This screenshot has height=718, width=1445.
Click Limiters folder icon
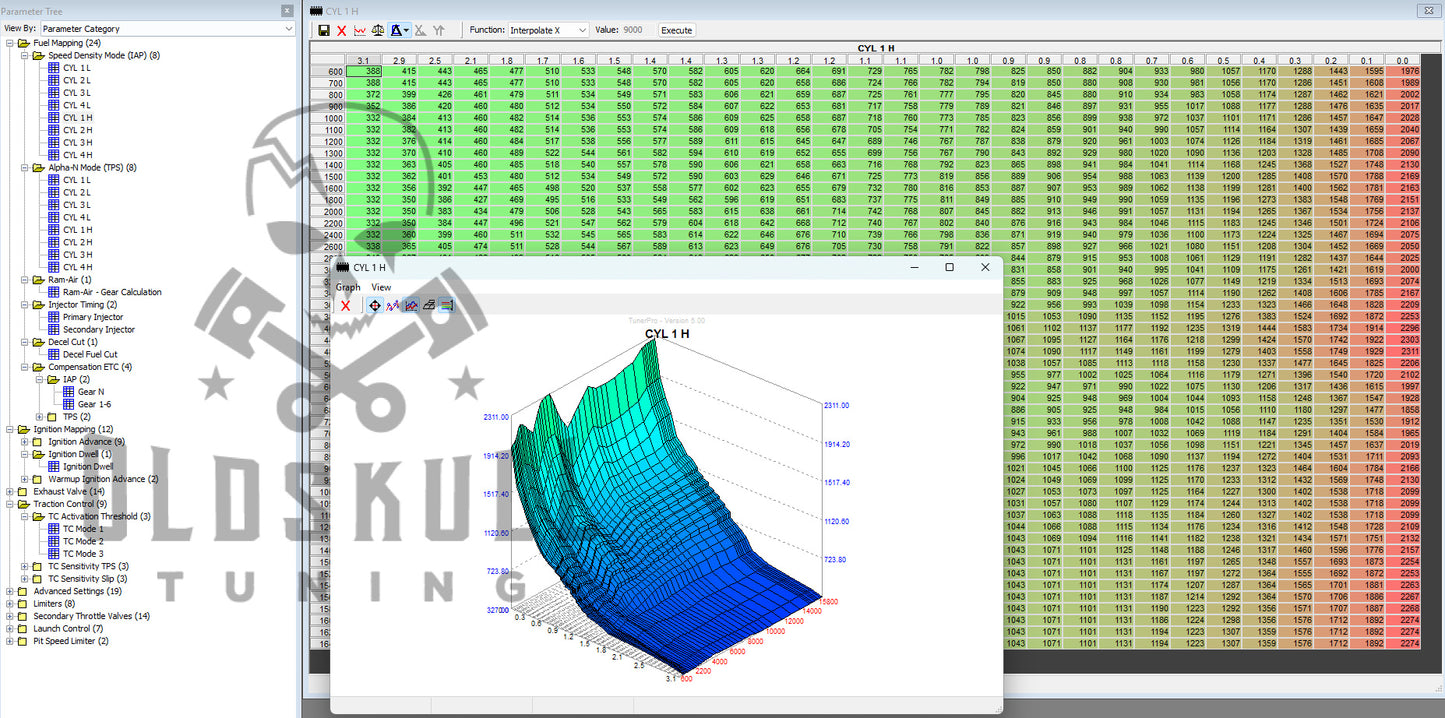pos(24,604)
